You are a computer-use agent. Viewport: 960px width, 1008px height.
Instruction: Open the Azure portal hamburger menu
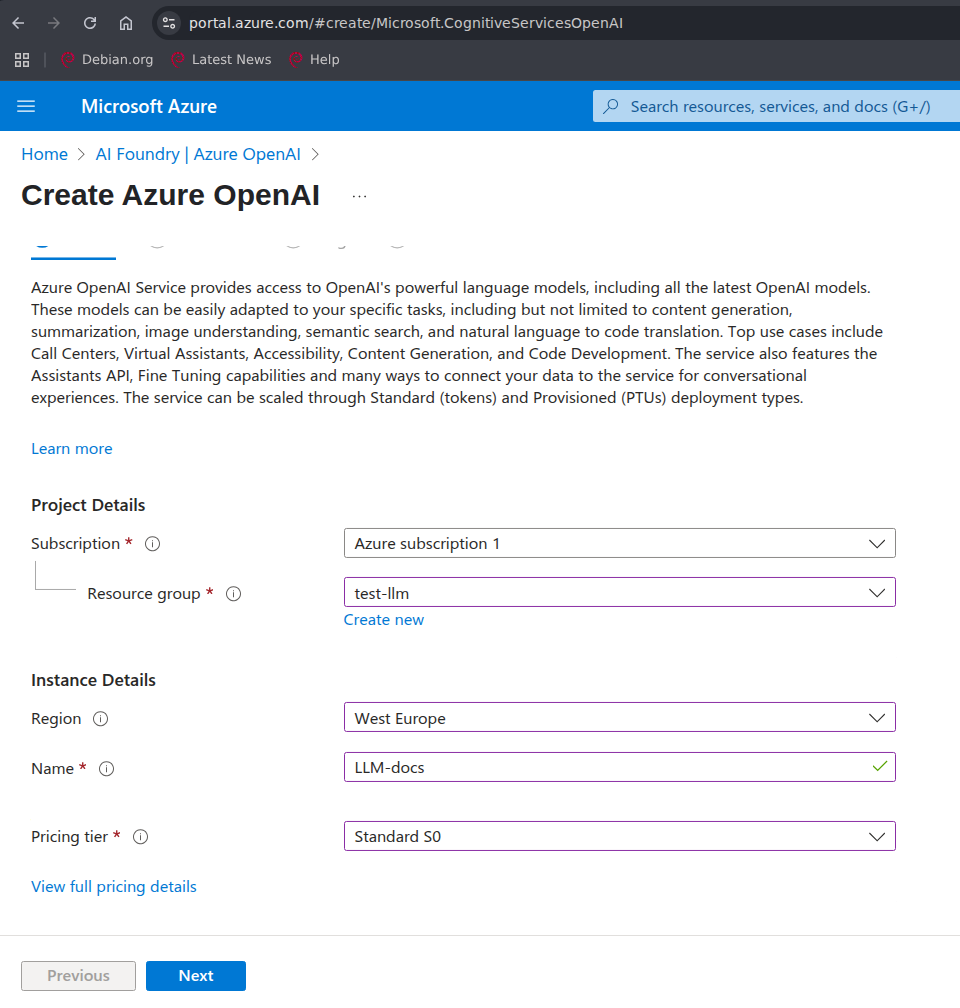coord(26,106)
